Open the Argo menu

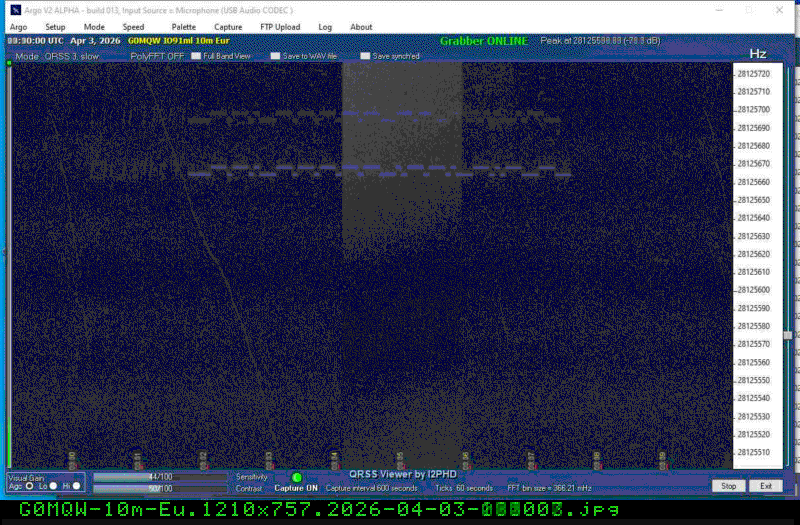pos(18,27)
